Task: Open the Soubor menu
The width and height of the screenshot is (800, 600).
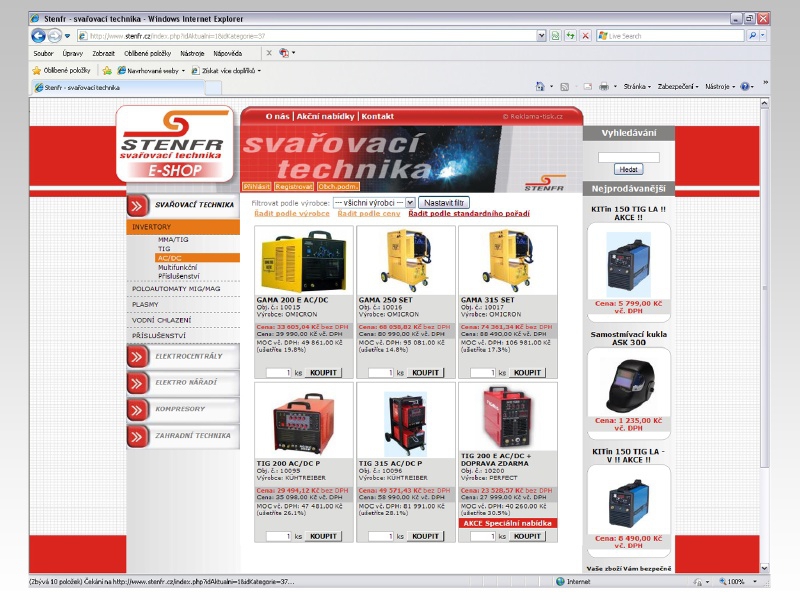Action: tap(43, 53)
